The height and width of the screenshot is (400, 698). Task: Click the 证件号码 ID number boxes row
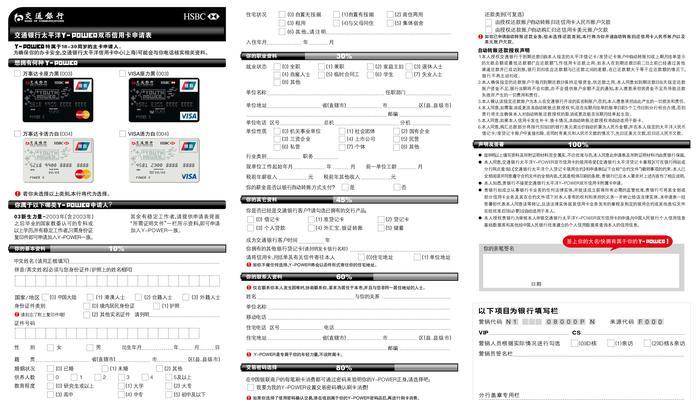[x=107, y=333]
